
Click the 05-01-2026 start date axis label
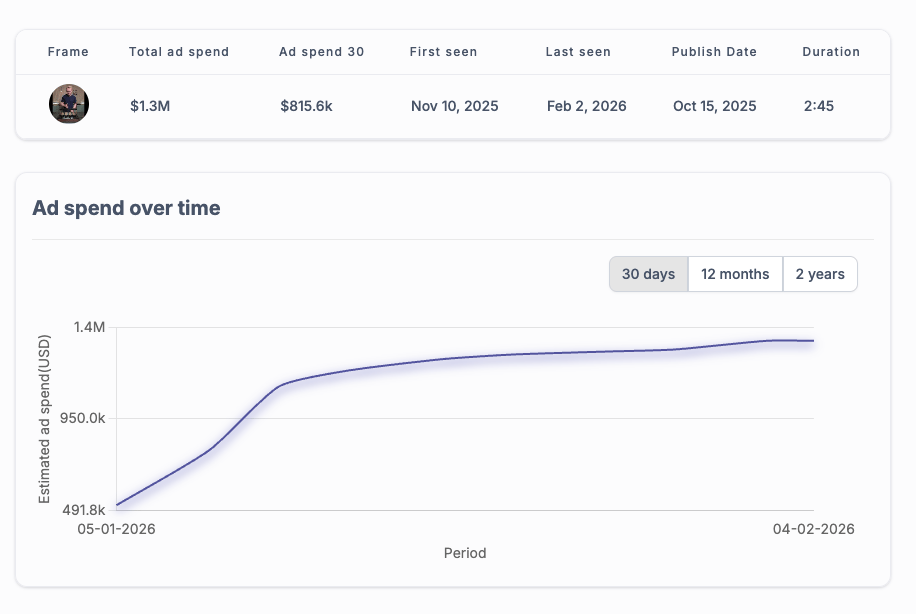117,528
